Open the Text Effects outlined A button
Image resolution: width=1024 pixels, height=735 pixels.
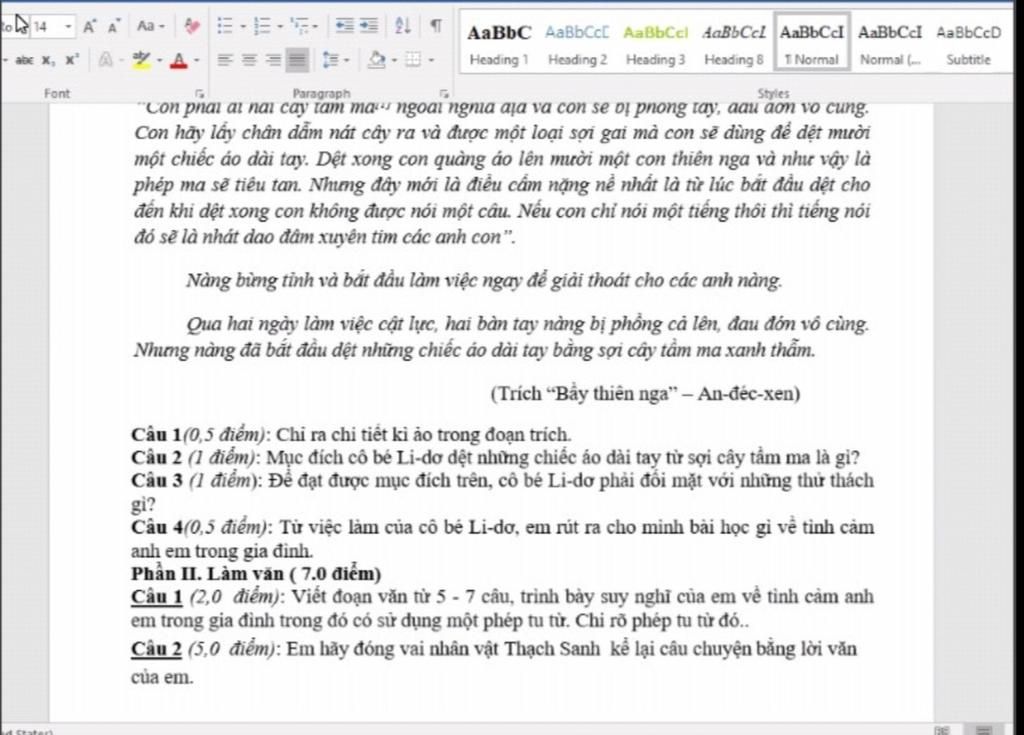[105, 60]
